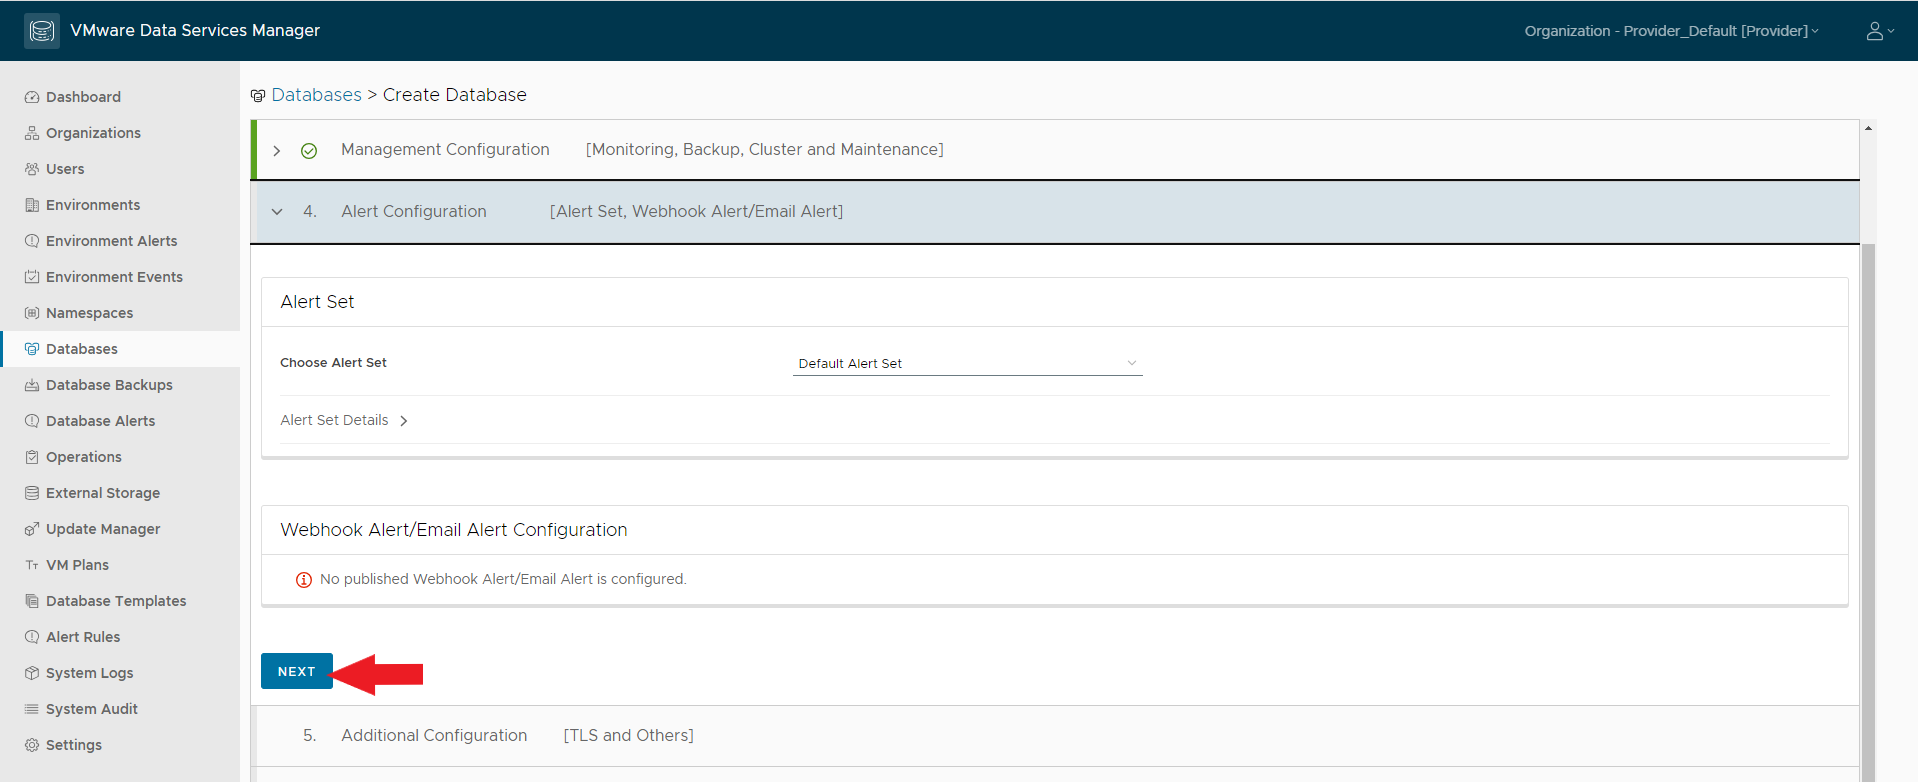The width and height of the screenshot is (1918, 782).
Task: Click the Users sidebar icon
Action: click(x=32, y=169)
